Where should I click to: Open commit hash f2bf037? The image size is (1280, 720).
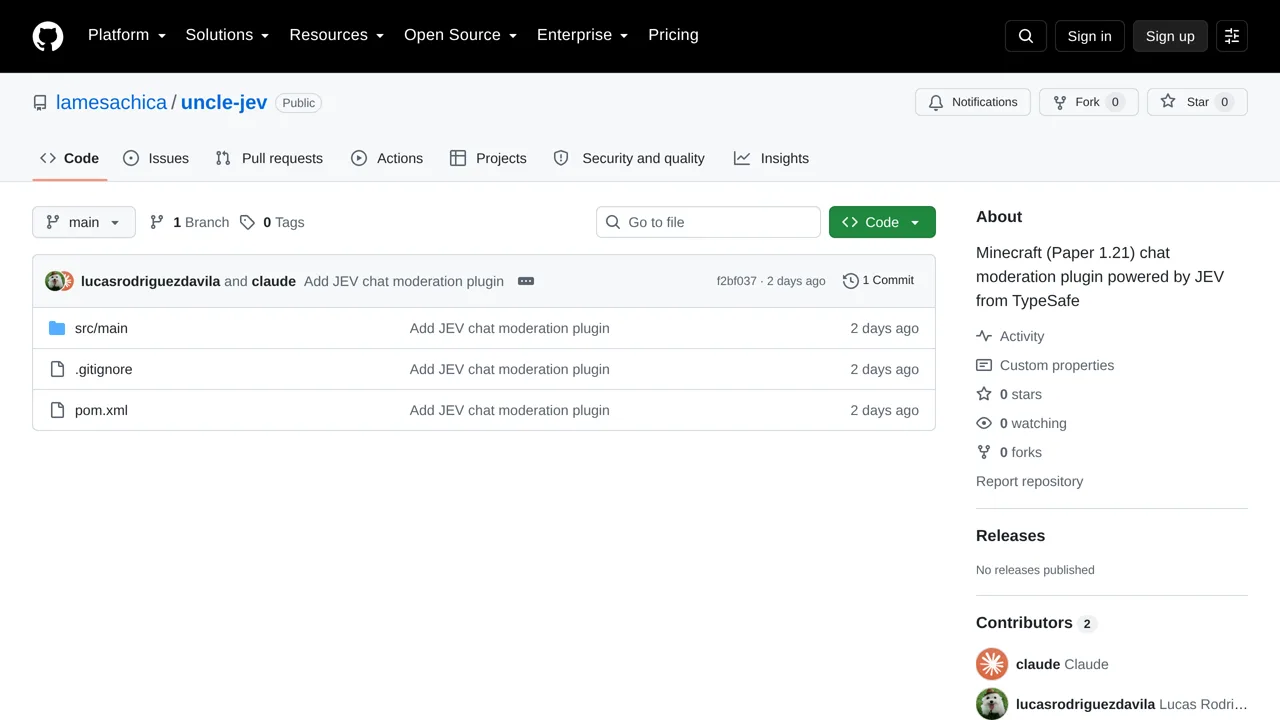(x=737, y=281)
